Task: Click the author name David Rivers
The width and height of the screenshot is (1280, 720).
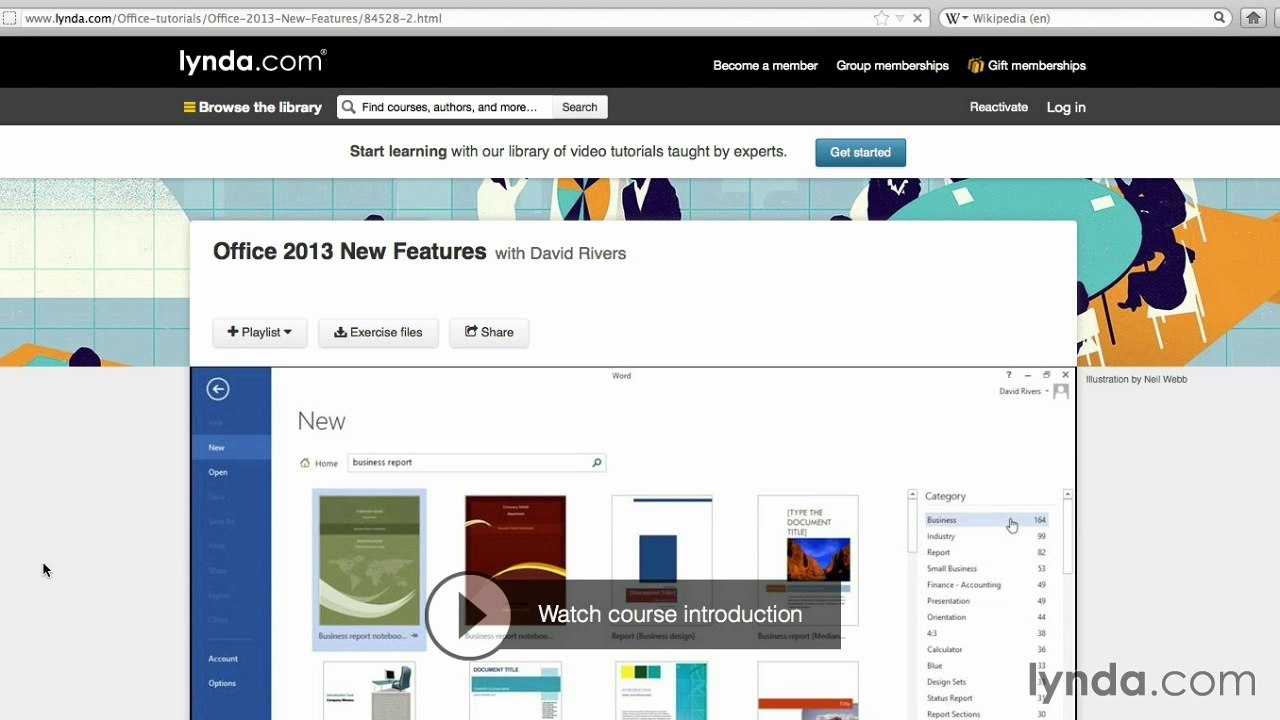Action: click(578, 253)
